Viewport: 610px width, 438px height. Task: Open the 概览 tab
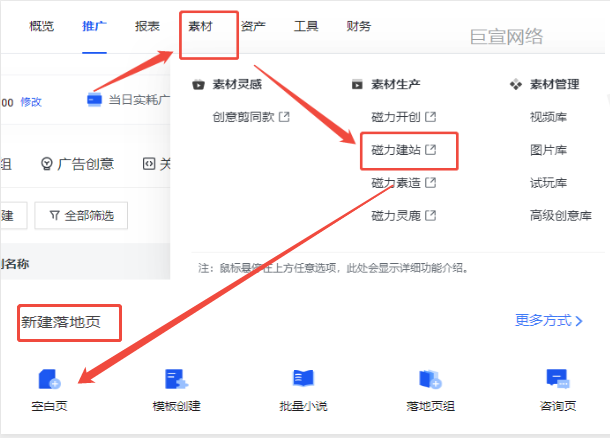(42, 26)
